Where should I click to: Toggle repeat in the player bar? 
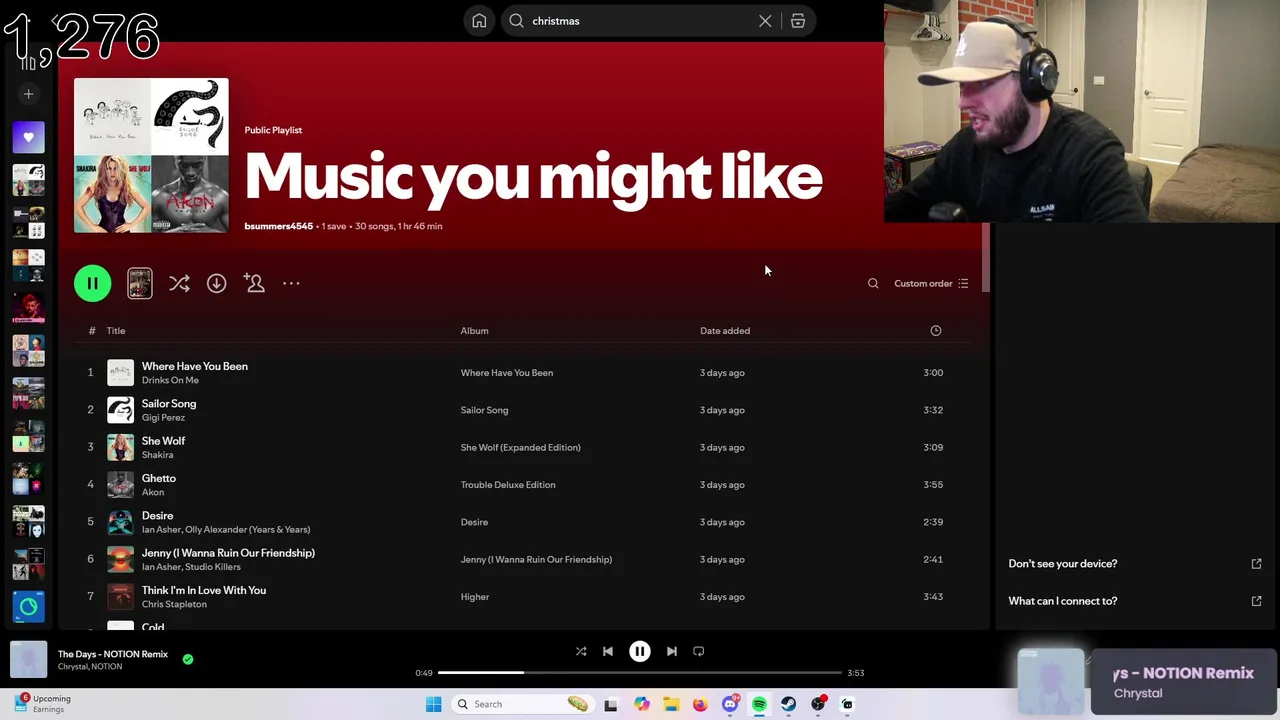click(x=699, y=651)
